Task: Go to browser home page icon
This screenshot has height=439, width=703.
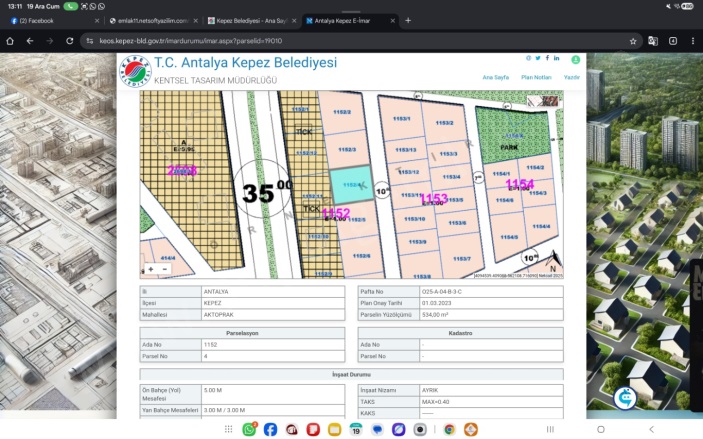Action: coord(10,41)
